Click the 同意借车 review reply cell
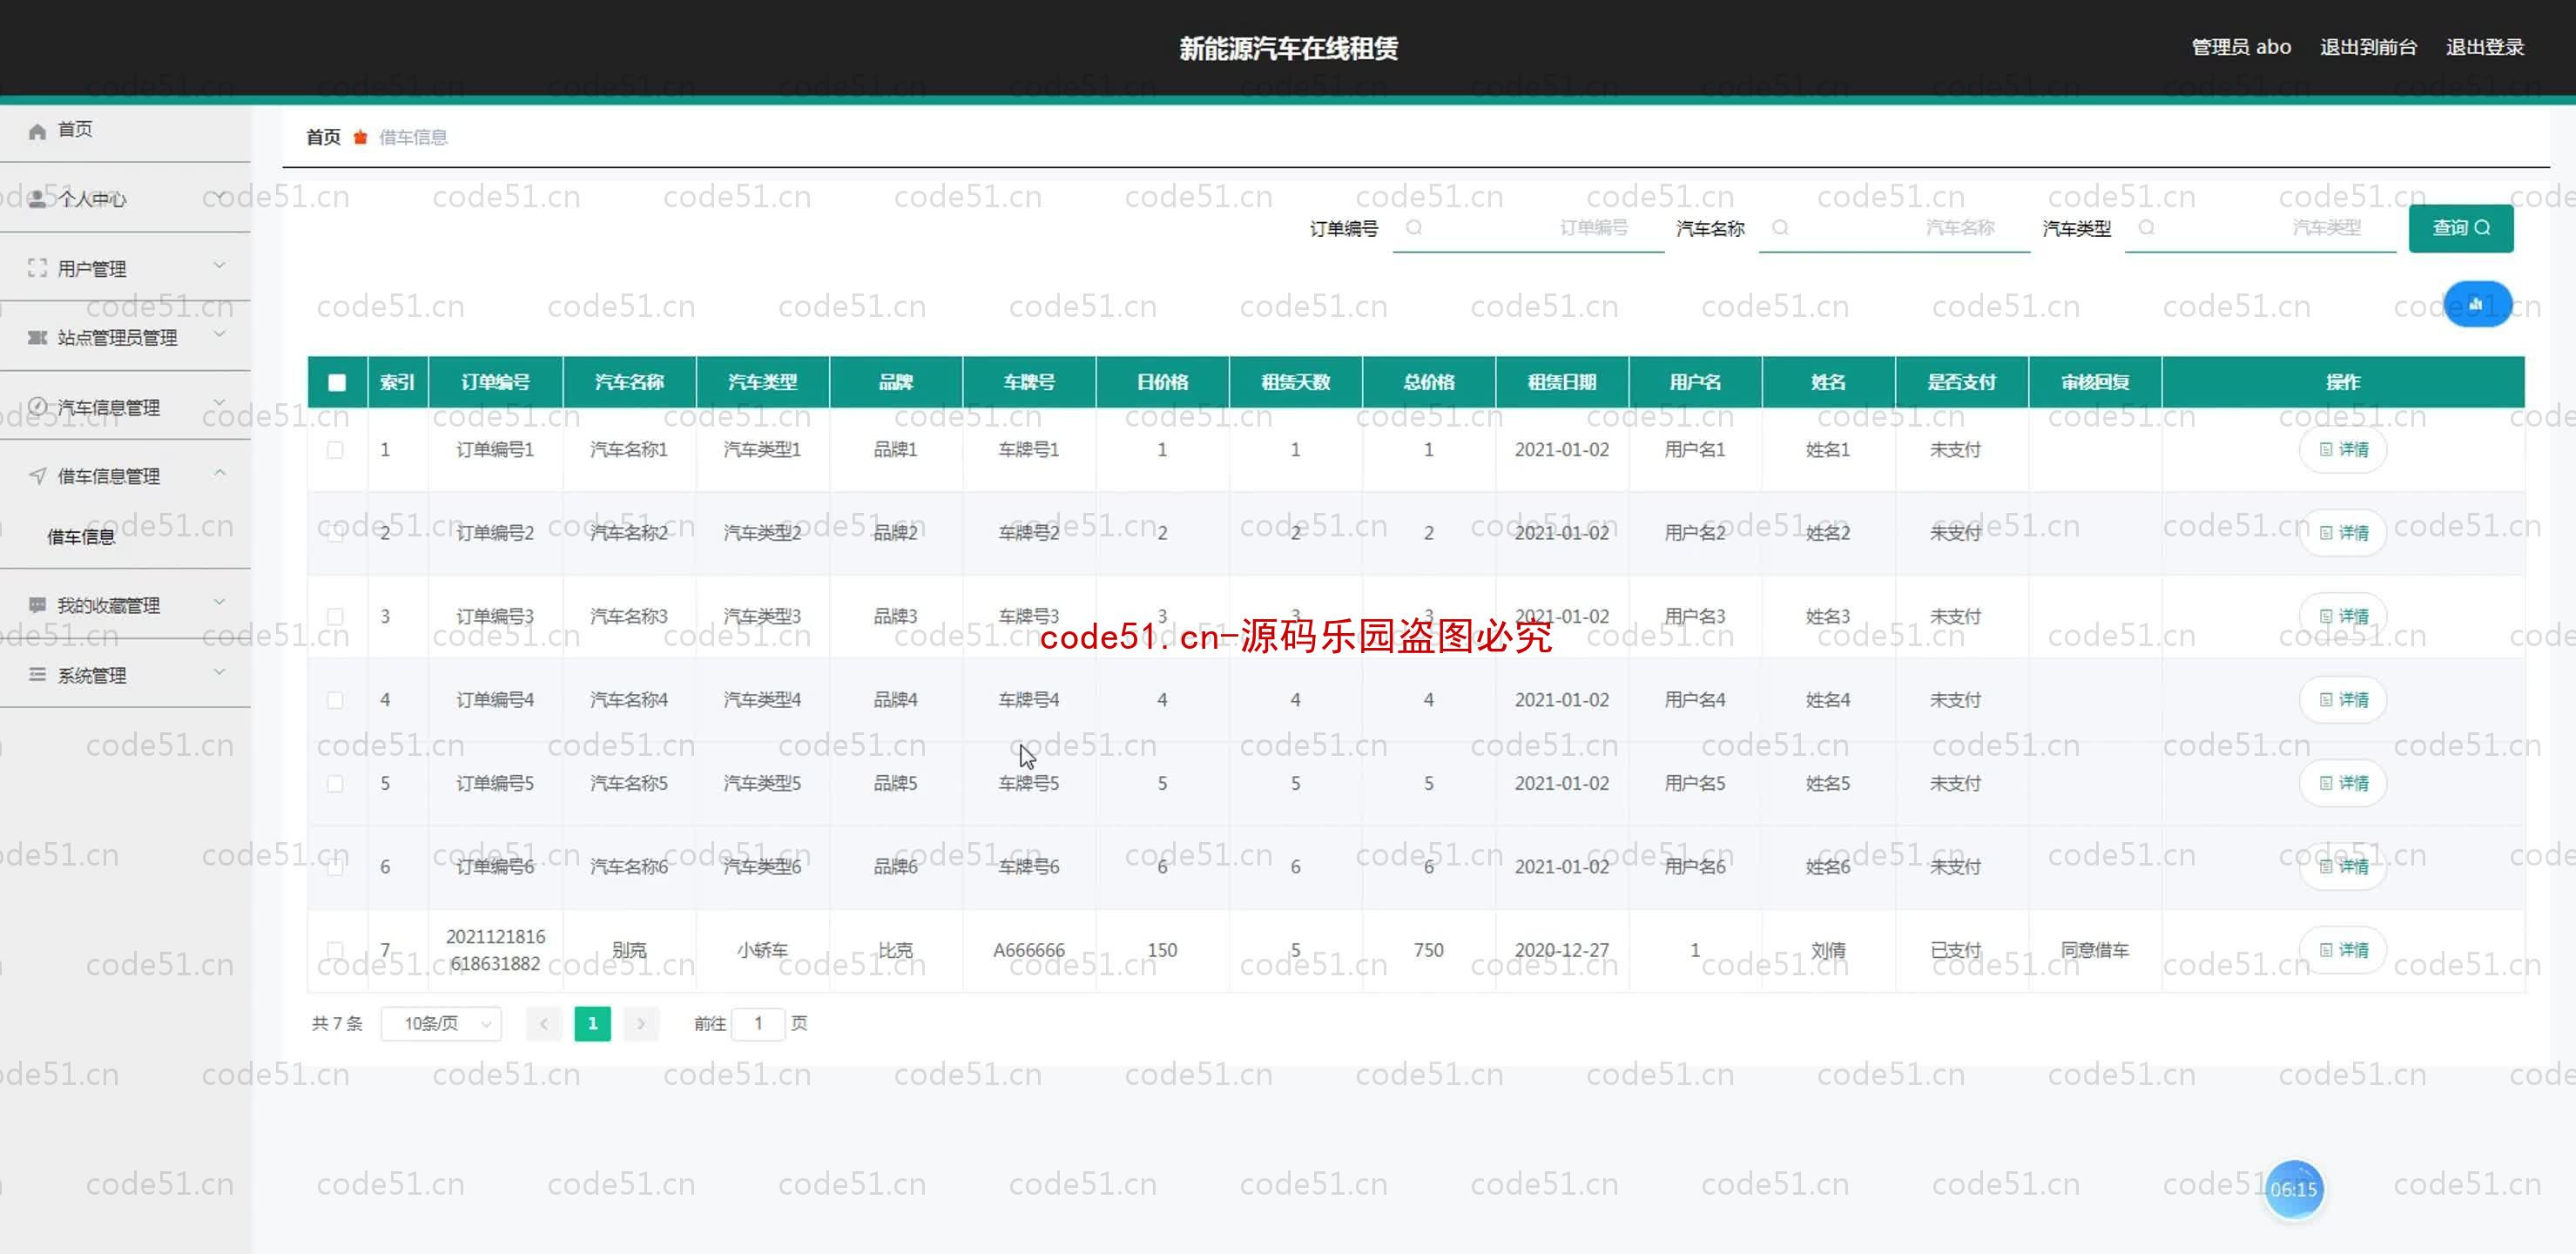The image size is (2576, 1254). click(x=2095, y=950)
